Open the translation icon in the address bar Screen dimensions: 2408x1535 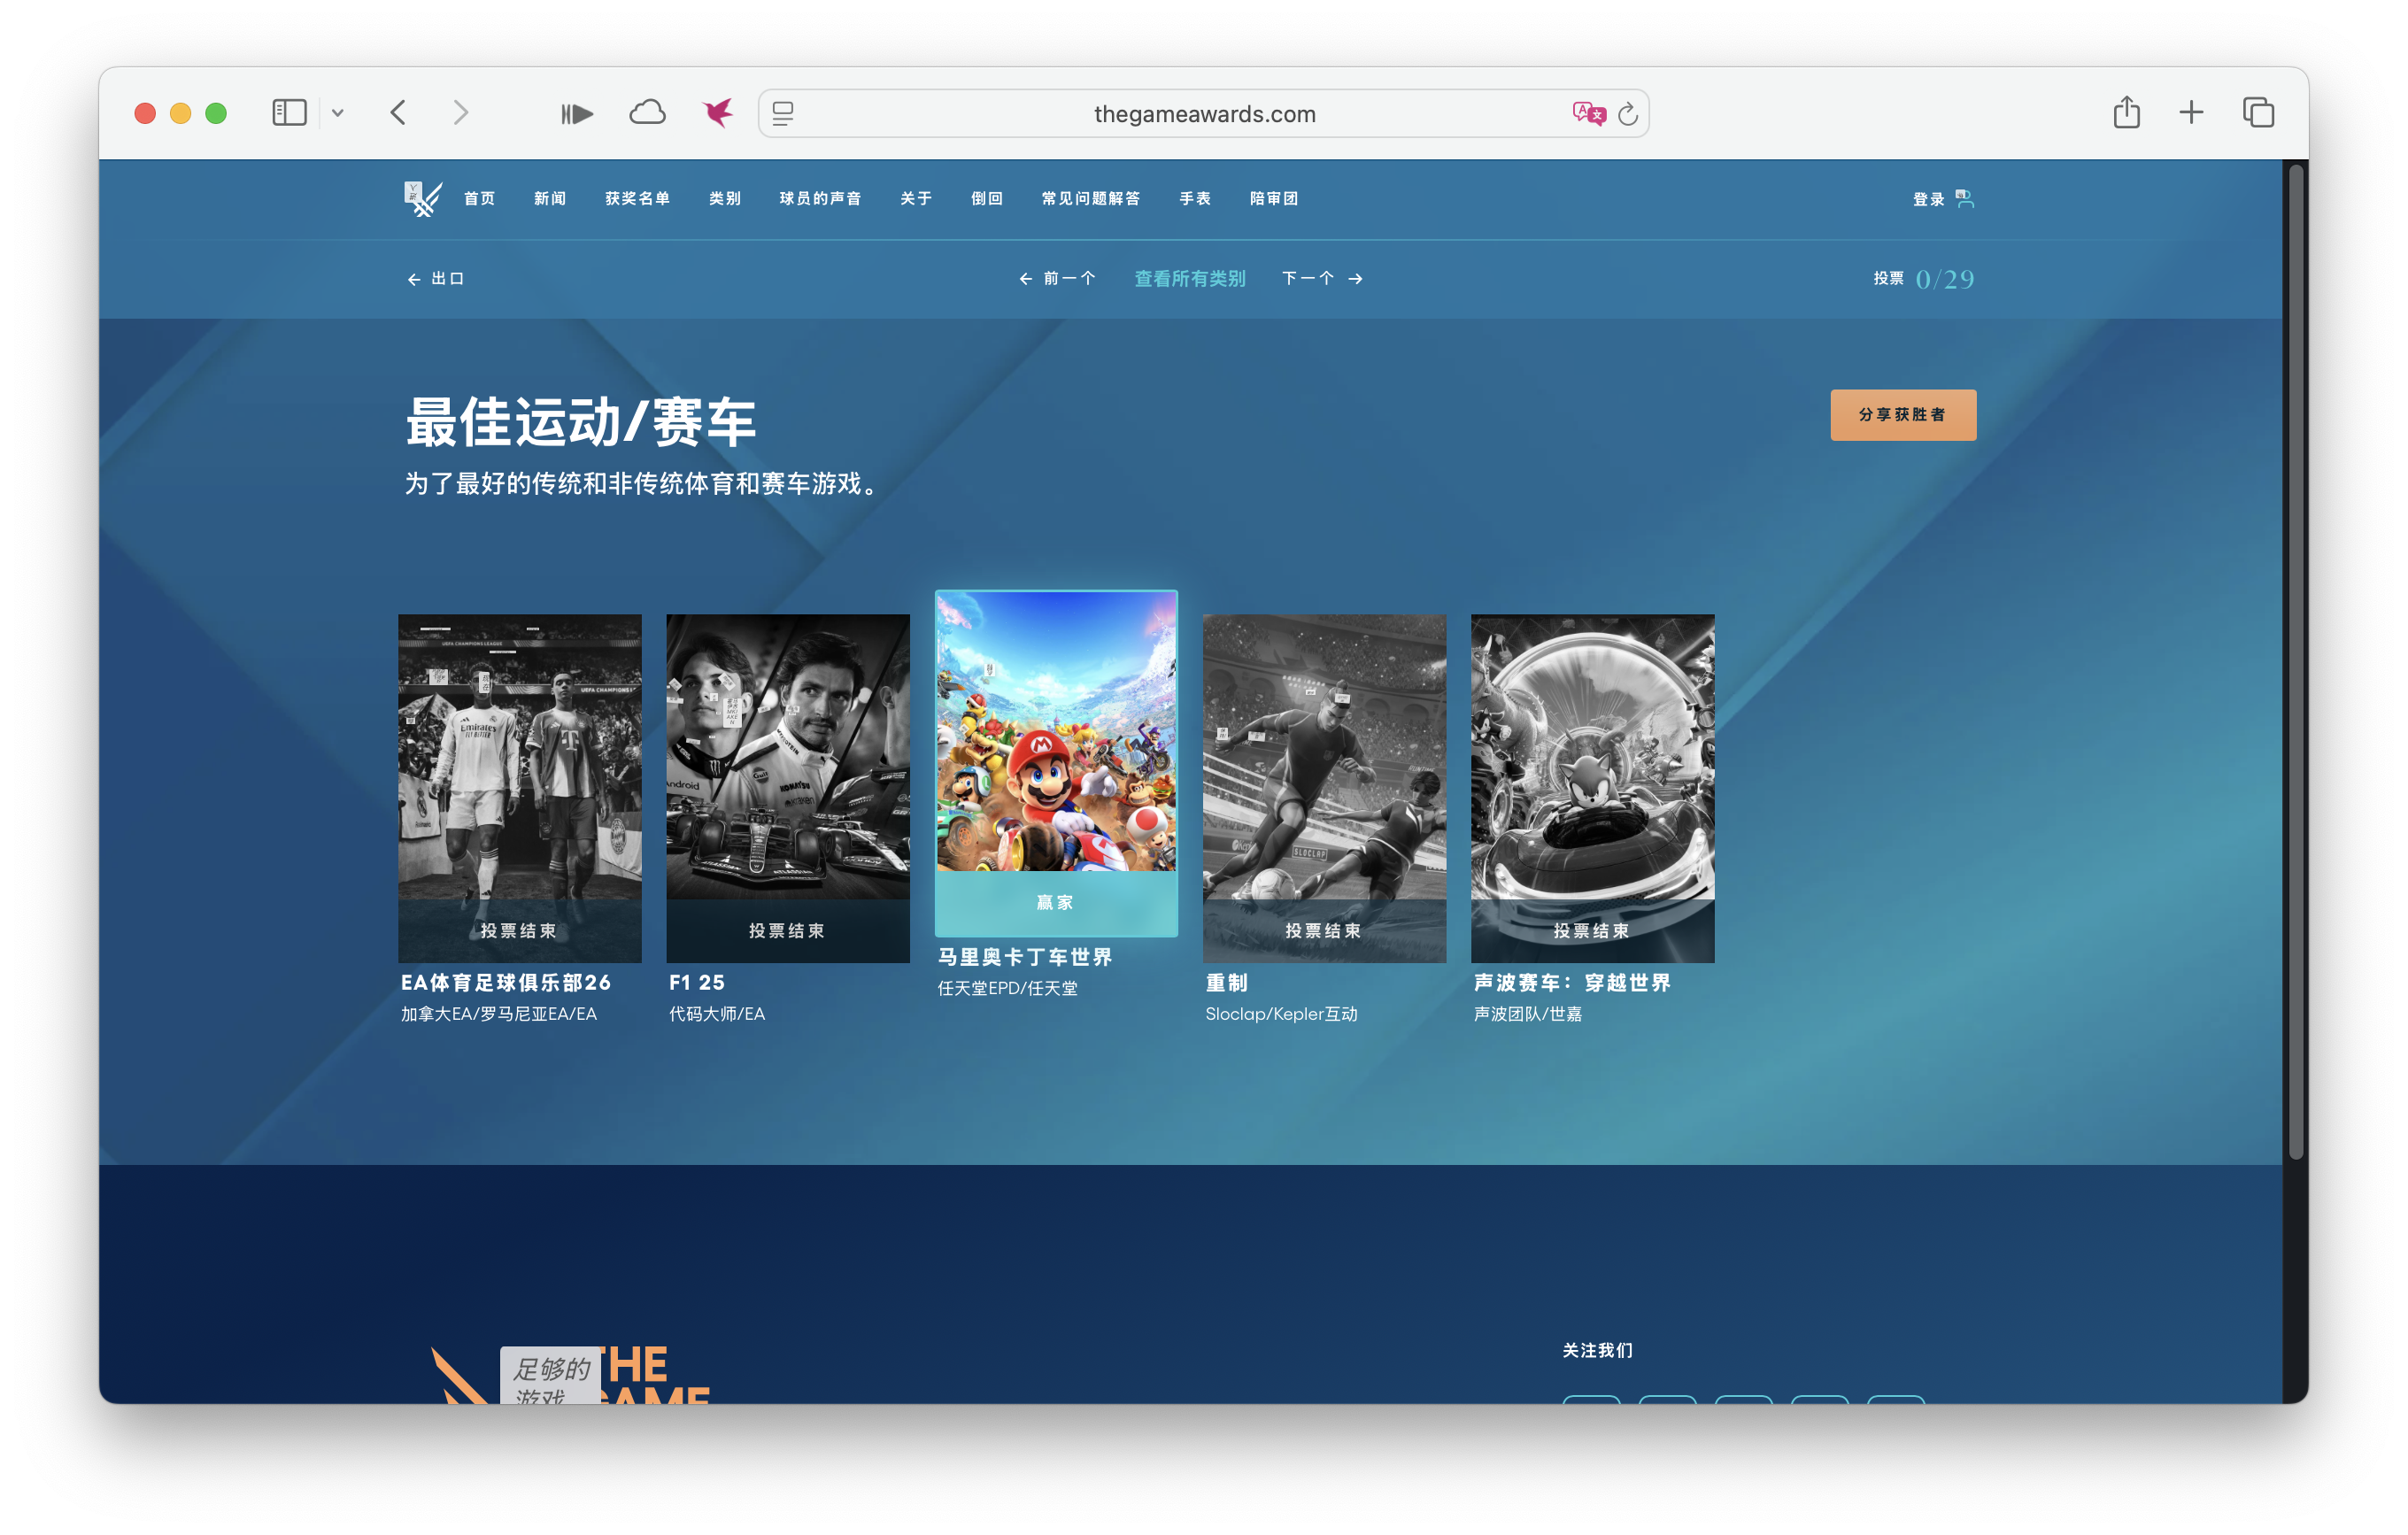[1588, 113]
